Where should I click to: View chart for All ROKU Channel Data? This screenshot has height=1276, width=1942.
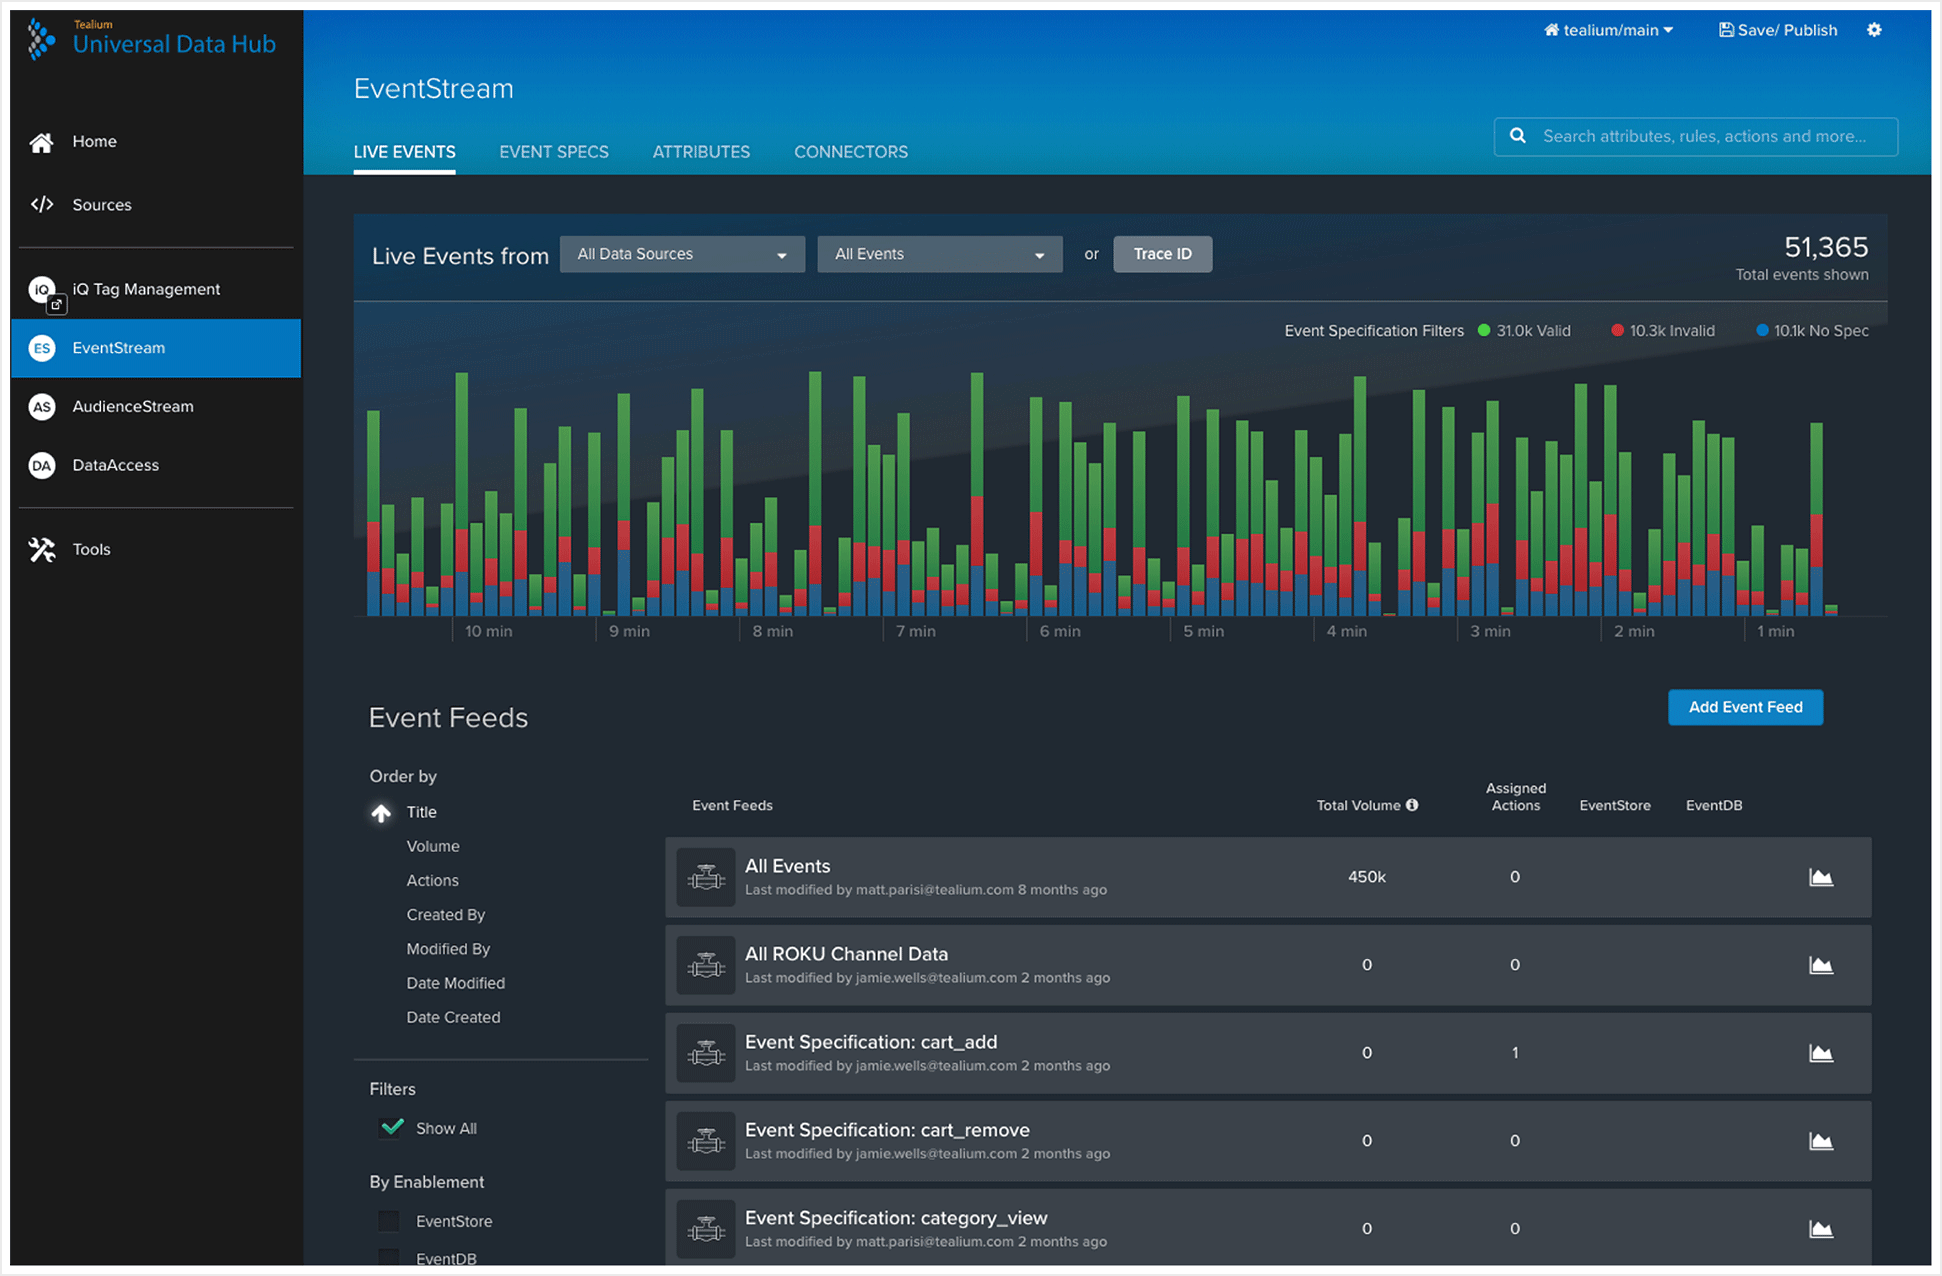pyautogui.click(x=1821, y=965)
